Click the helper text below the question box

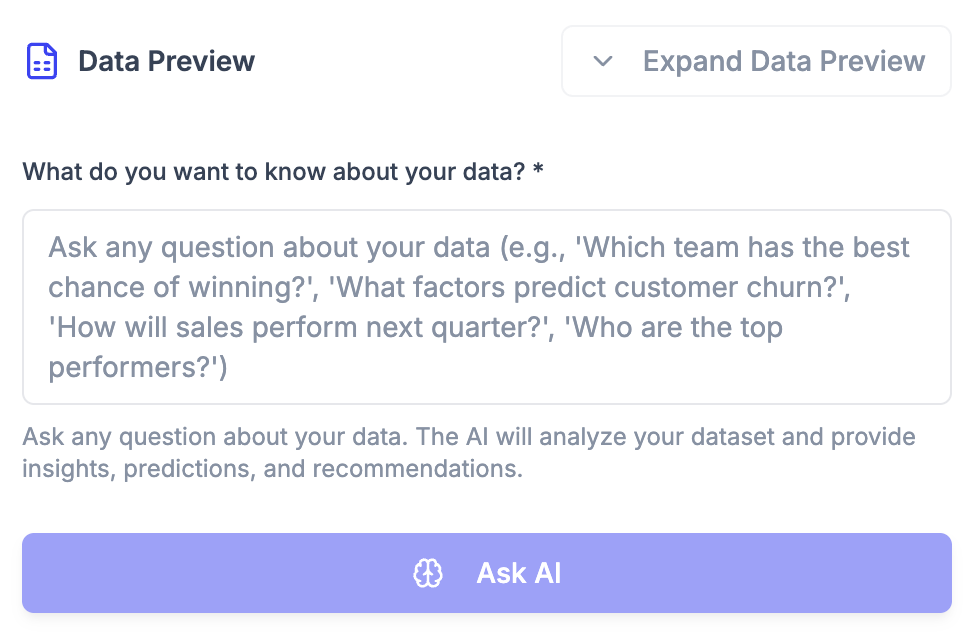(x=469, y=452)
